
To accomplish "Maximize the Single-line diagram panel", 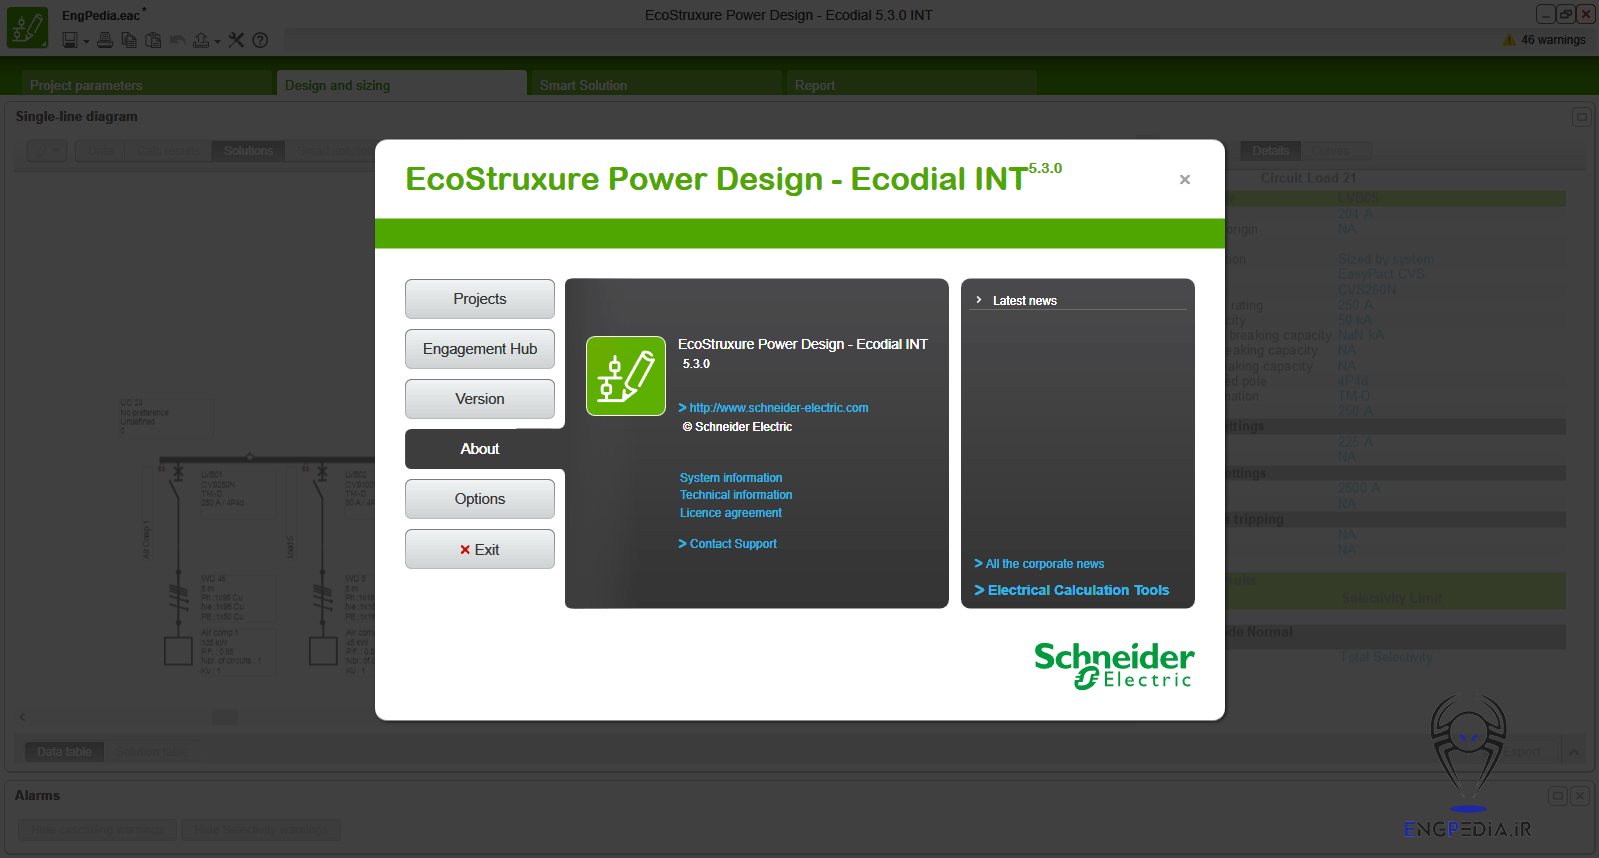I will (x=1581, y=117).
